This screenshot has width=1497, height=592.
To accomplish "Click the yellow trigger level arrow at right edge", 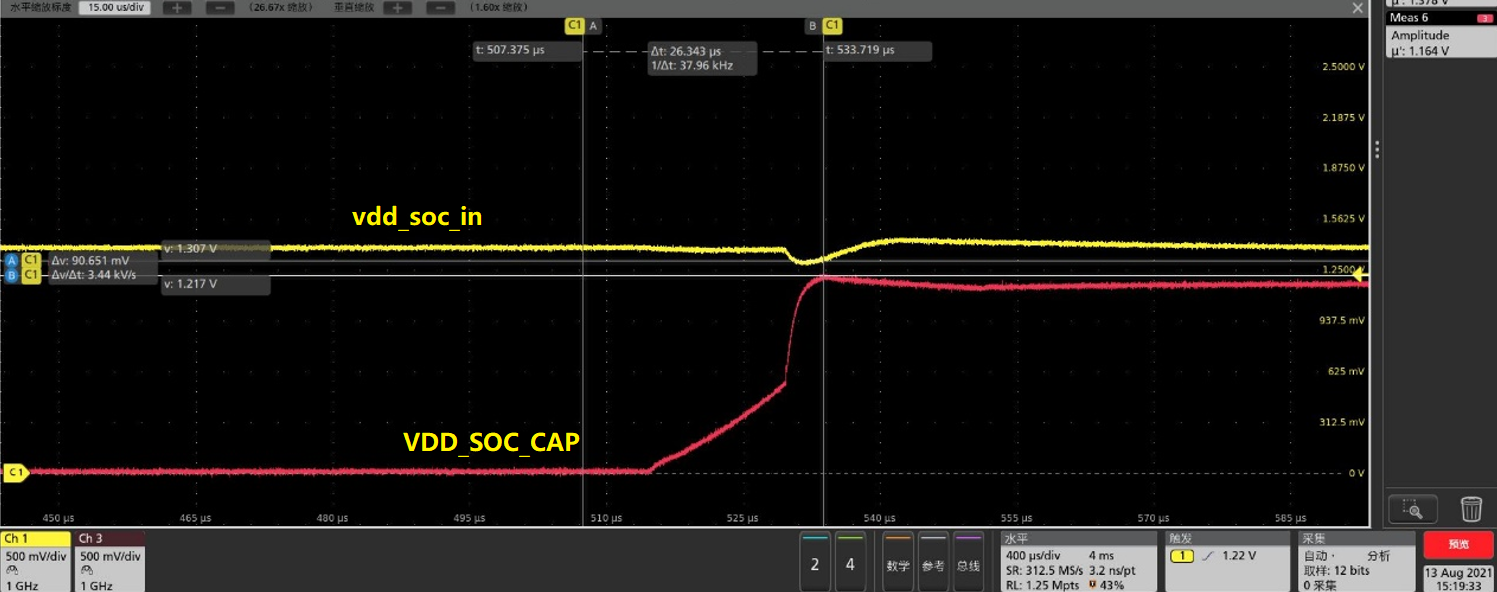I will coord(1361,273).
